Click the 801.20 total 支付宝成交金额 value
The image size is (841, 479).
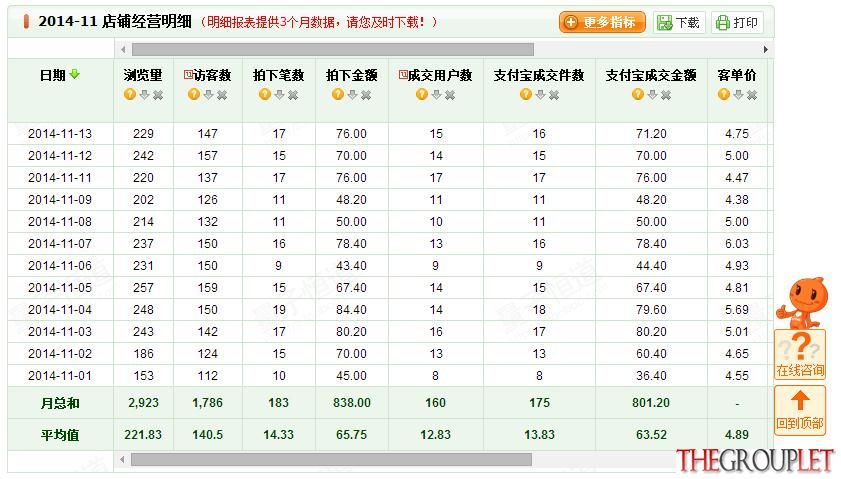pyautogui.click(x=651, y=403)
